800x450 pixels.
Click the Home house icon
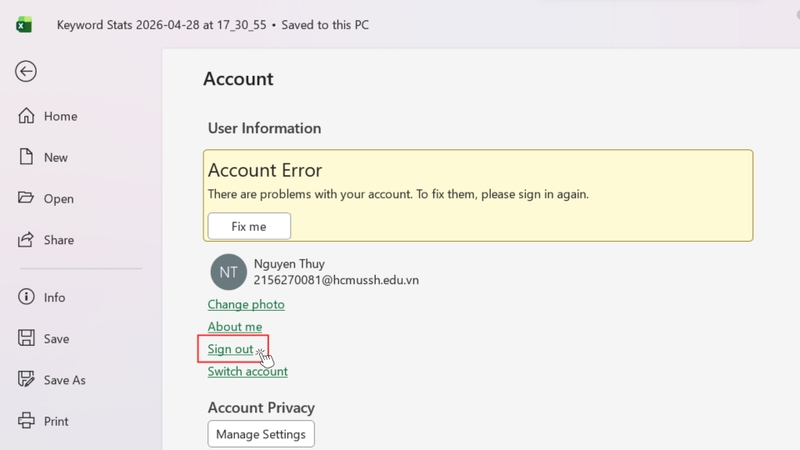(x=26, y=116)
